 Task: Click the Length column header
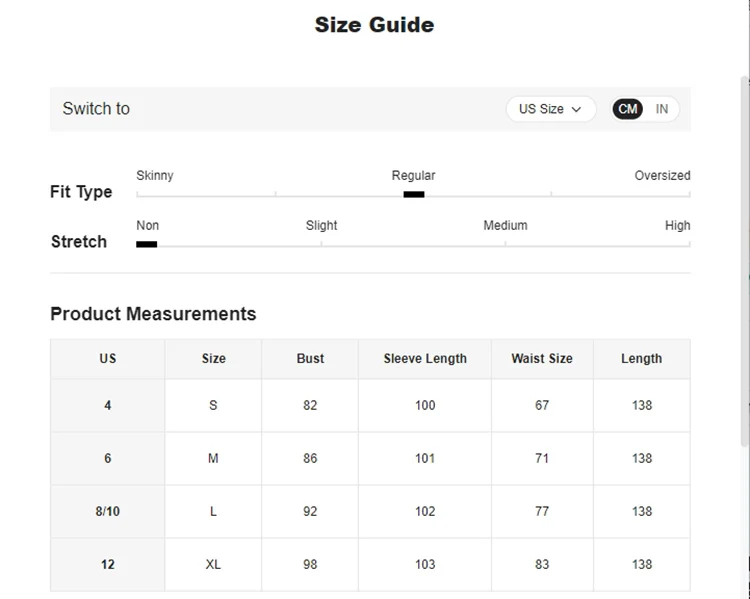pos(641,358)
